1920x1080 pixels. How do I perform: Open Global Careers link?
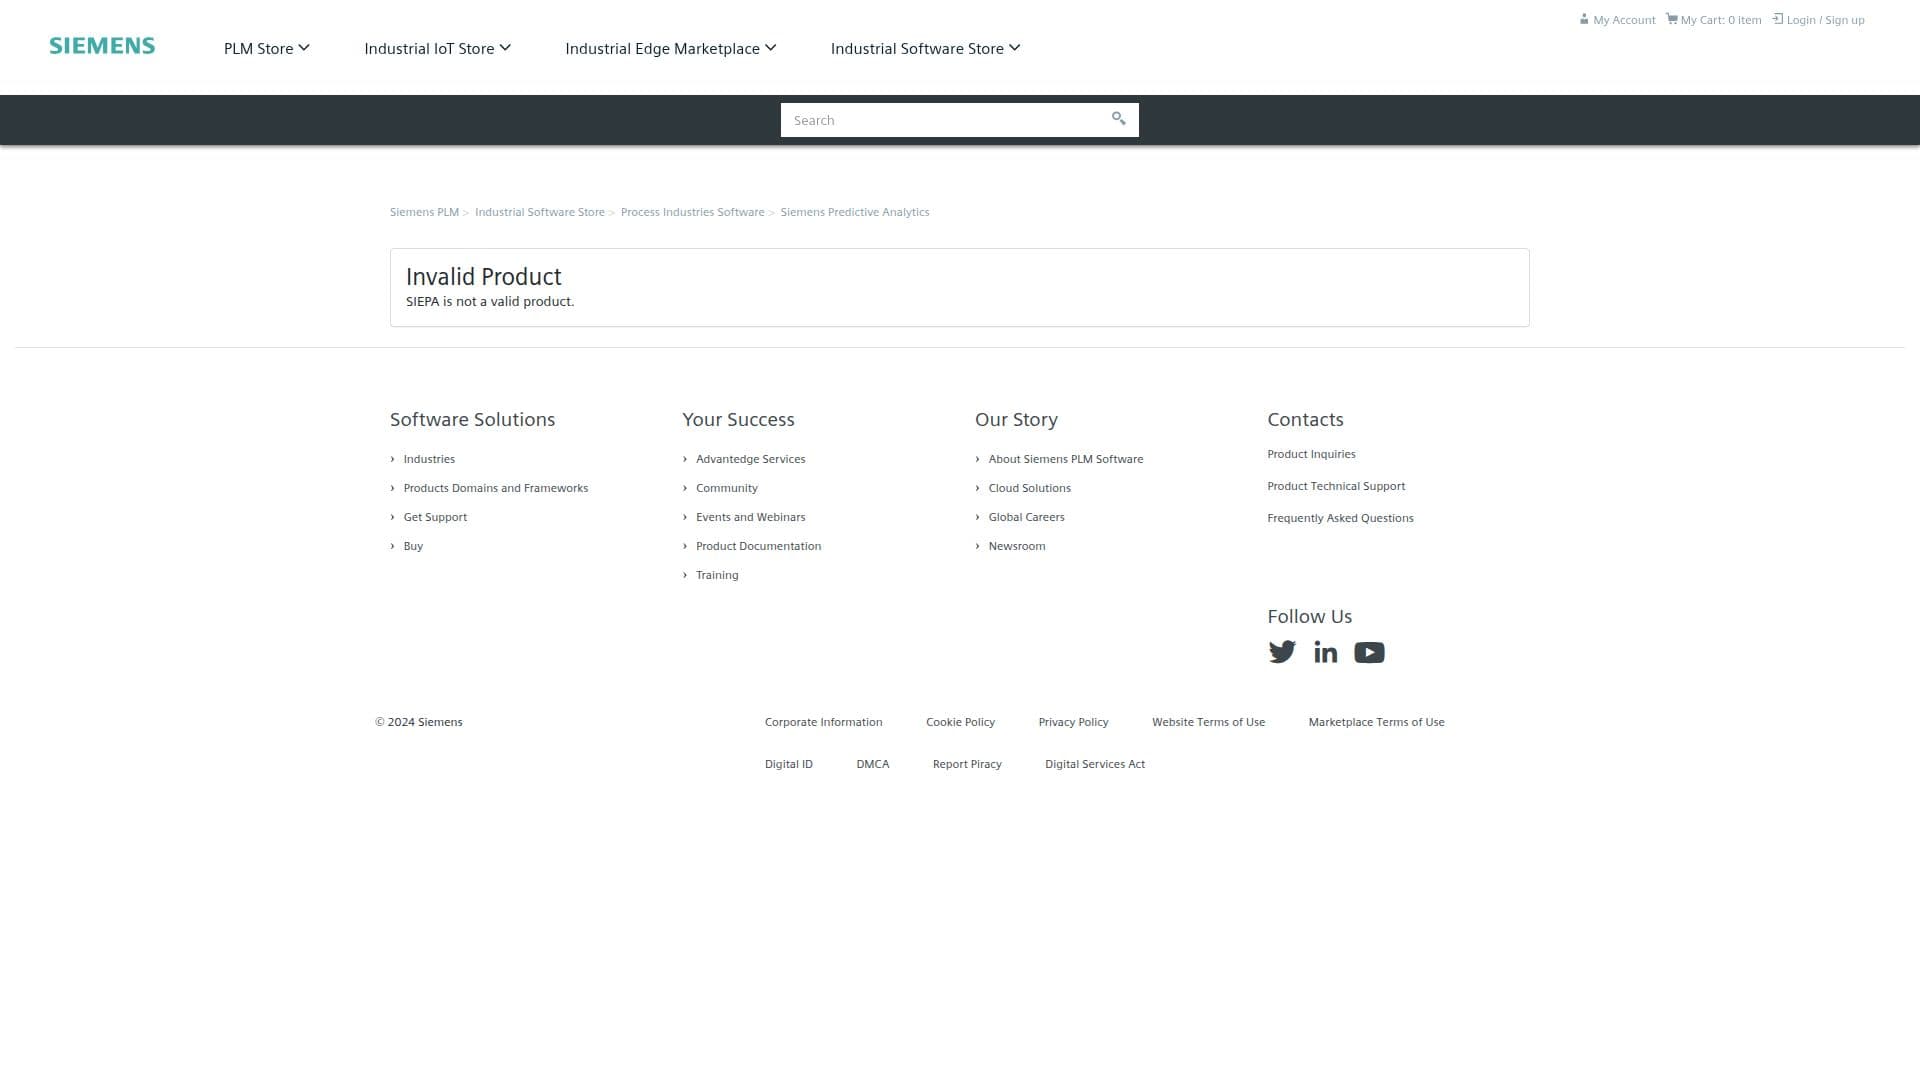pyautogui.click(x=1027, y=517)
